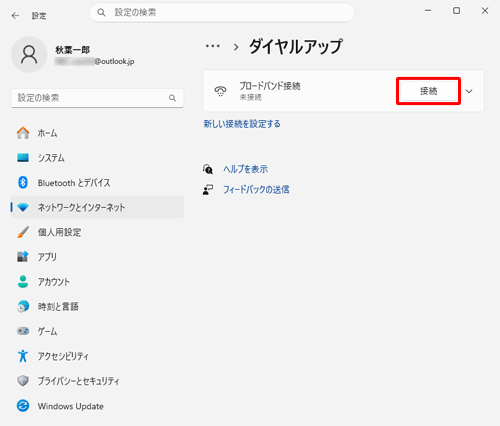500x426 pixels.
Task: Click the 接続 button
Action: tap(428, 91)
